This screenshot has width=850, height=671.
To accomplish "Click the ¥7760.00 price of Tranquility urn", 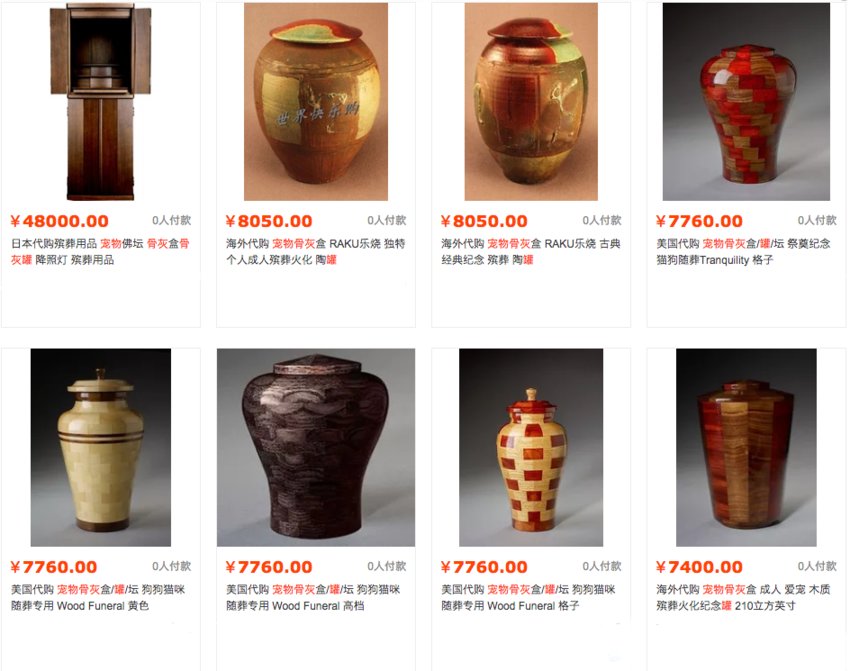I will (x=699, y=221).
